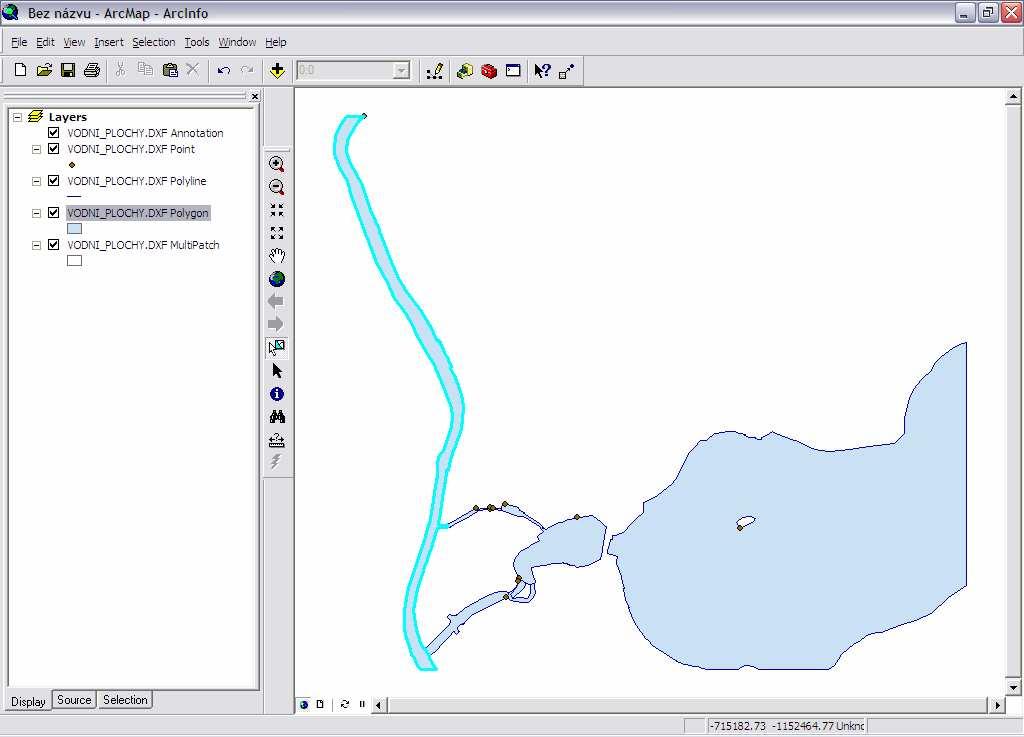Image resolution: width=1024 pixels, height=737 pixels.
Task: Select VODNI_PLOCHY.DXF MultiPatch layer name
Action: pos(143,245)
